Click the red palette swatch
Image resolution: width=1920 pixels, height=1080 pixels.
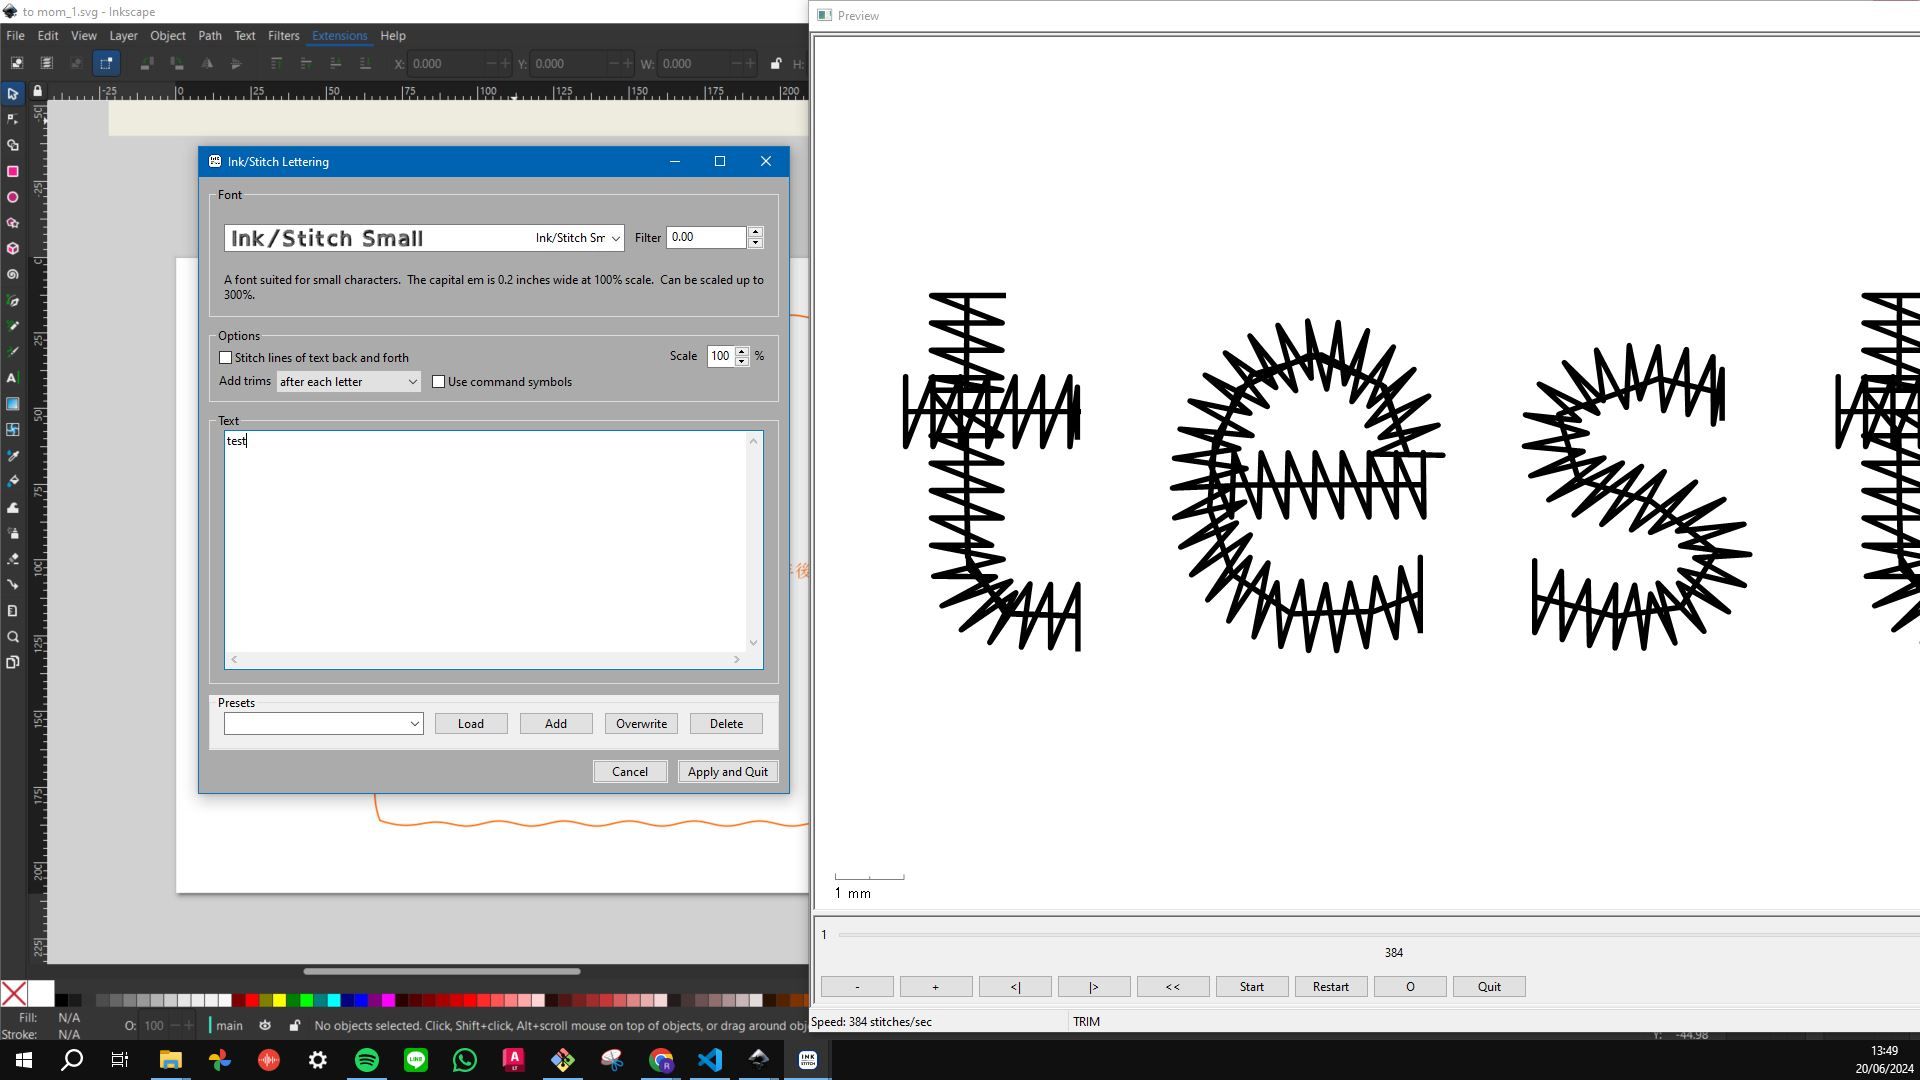click(x=252, y=1000)
